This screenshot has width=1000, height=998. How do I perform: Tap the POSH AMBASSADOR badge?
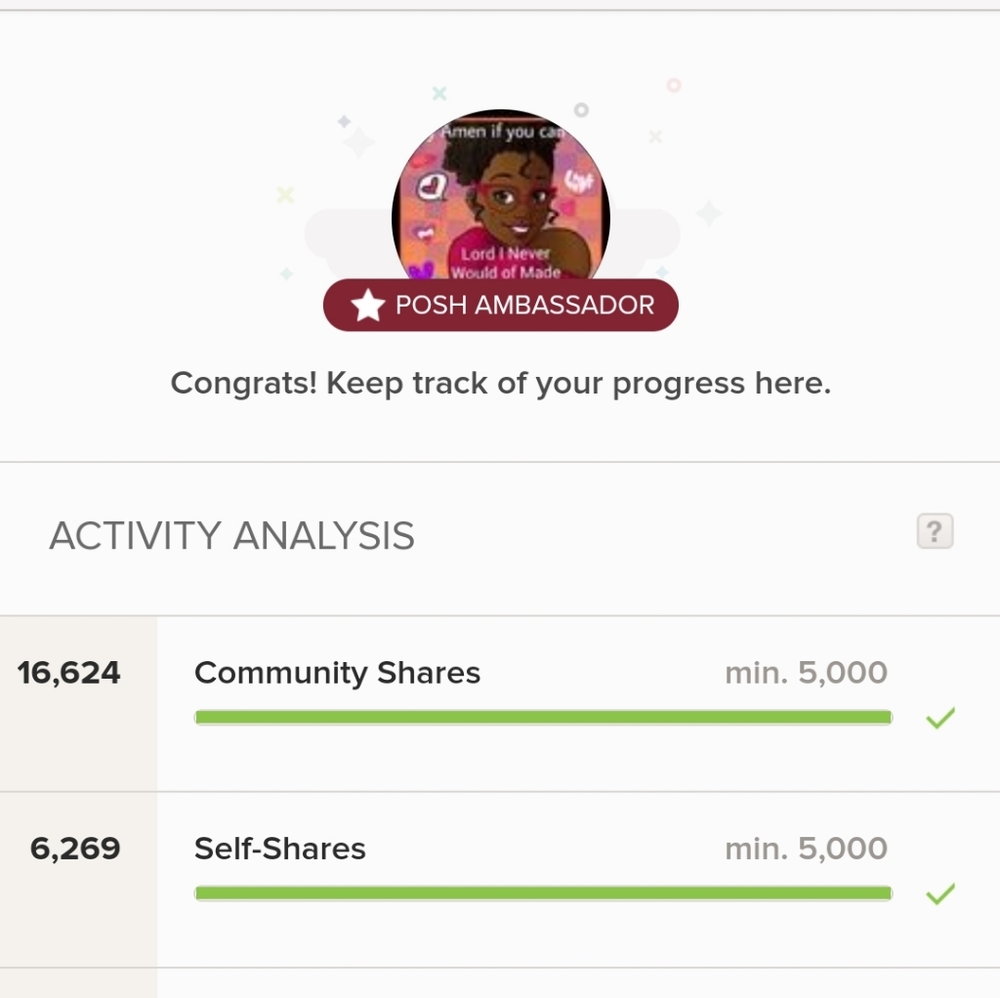tap(501, 305)
